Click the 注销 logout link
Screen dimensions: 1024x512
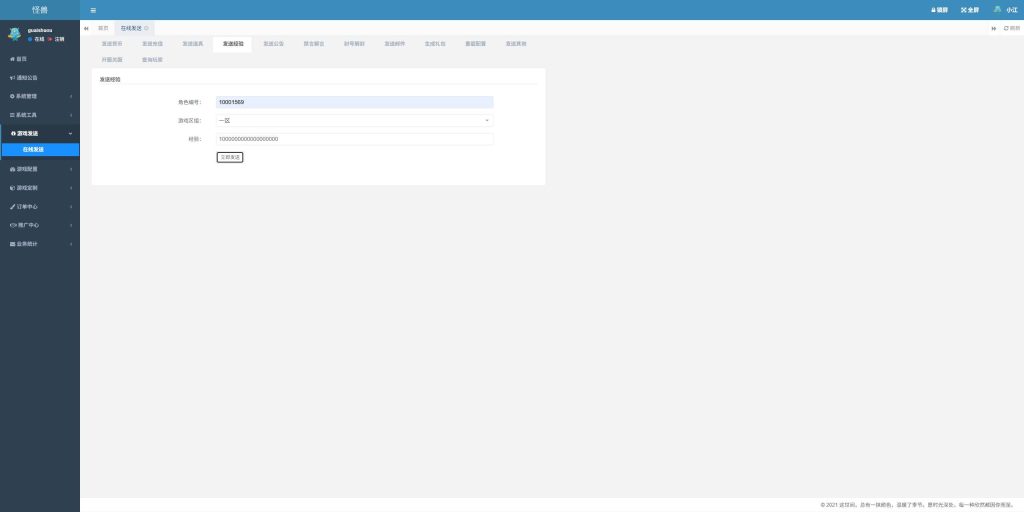(58, 39)
